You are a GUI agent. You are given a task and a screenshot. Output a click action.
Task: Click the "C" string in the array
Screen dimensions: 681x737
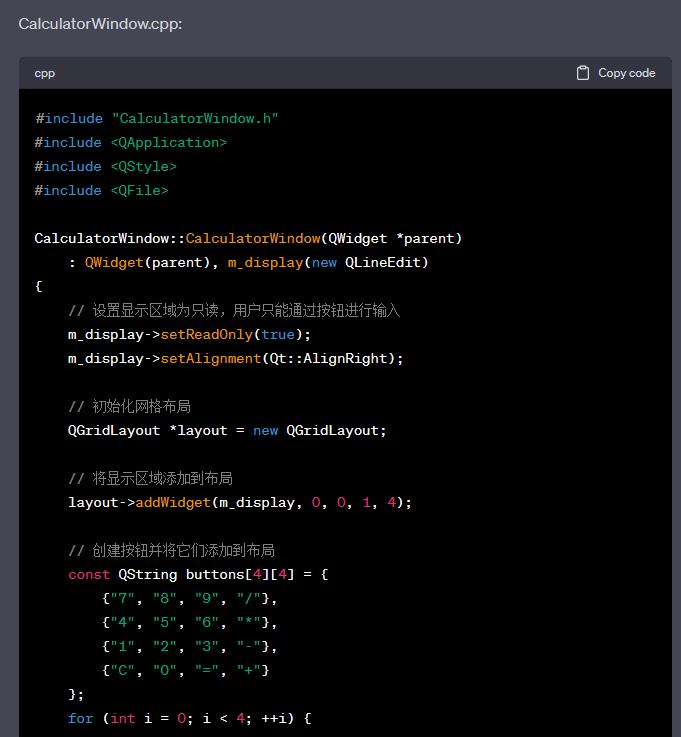click(122, 671)
